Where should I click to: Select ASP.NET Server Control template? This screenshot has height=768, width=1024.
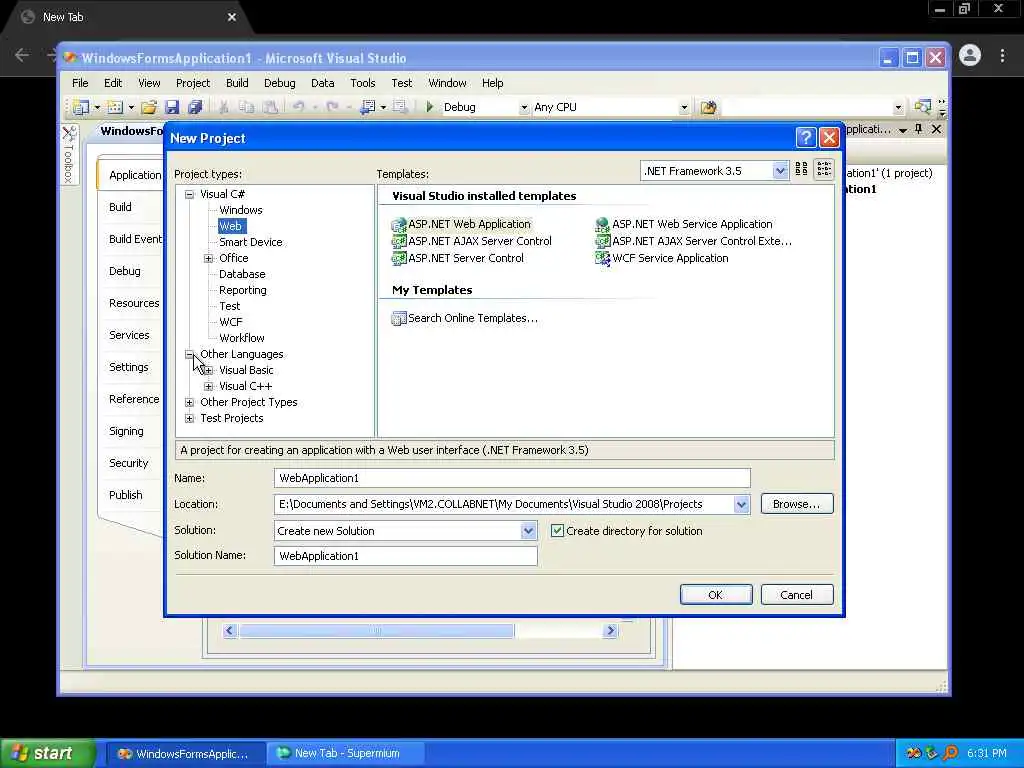tap(457, 258)
